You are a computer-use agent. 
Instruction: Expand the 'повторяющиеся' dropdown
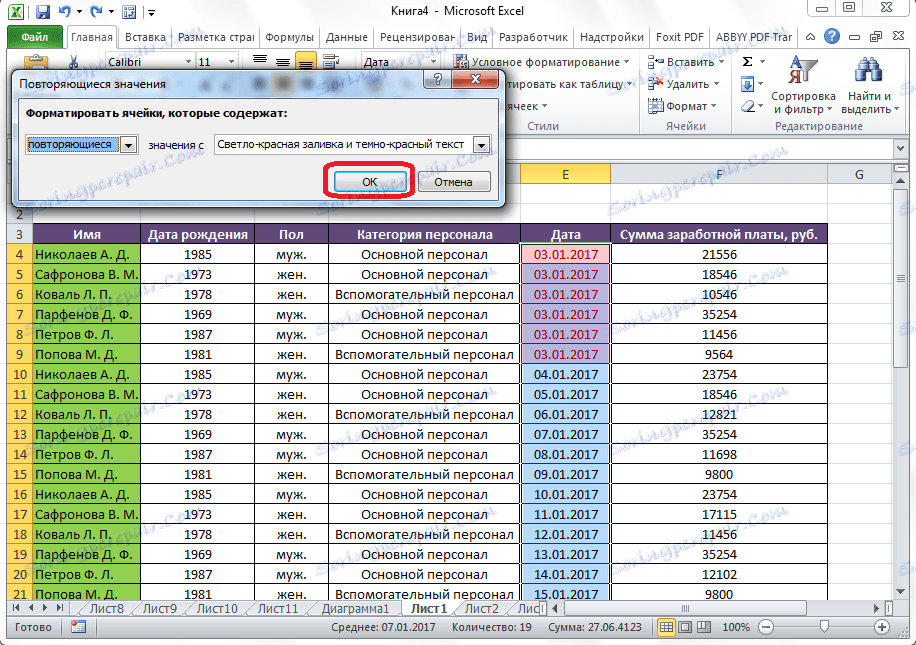click(x=128, y=145)
